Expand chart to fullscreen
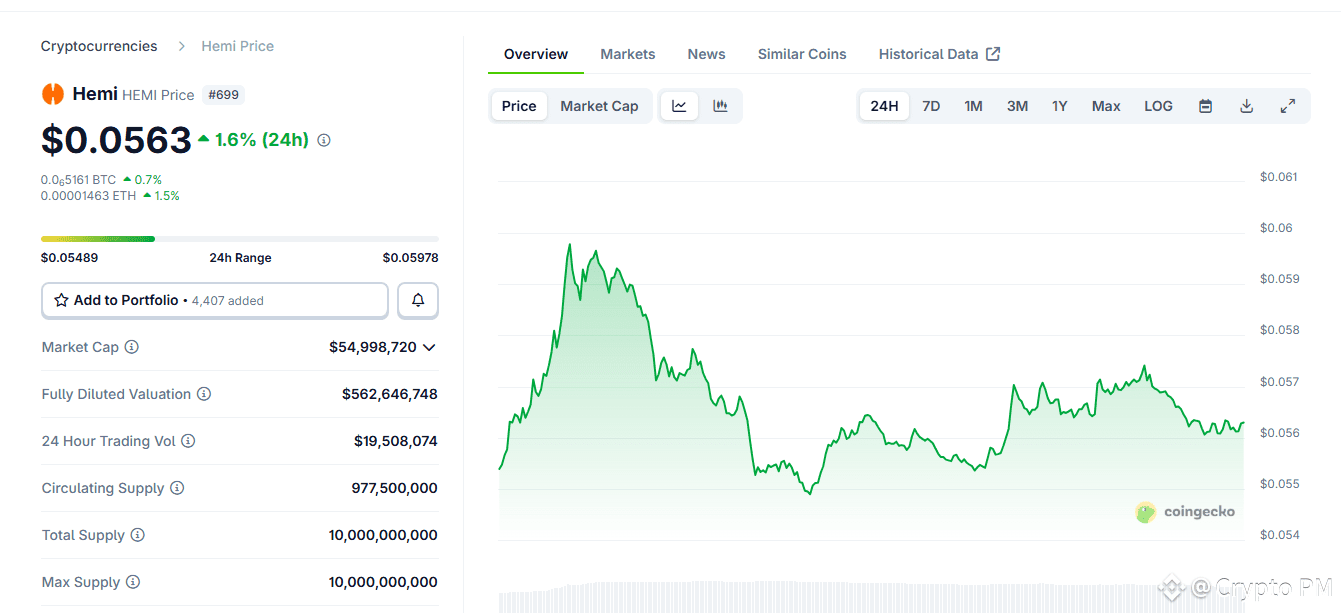Image resolution: width=1341 pixels, height=613 pixels. coord(1288,106)
